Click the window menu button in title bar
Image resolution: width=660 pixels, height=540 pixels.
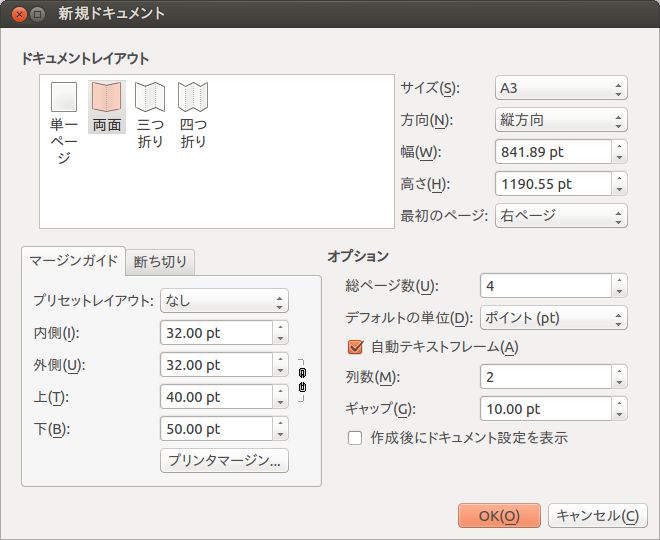37,14
